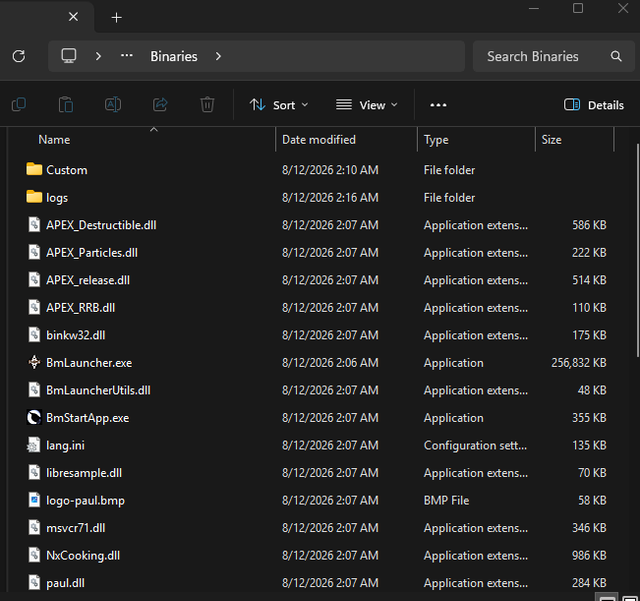The image size is (640, 601).
Task: Click the 8/12/2026 2:16 AM date cell
Action: [330, 198]
